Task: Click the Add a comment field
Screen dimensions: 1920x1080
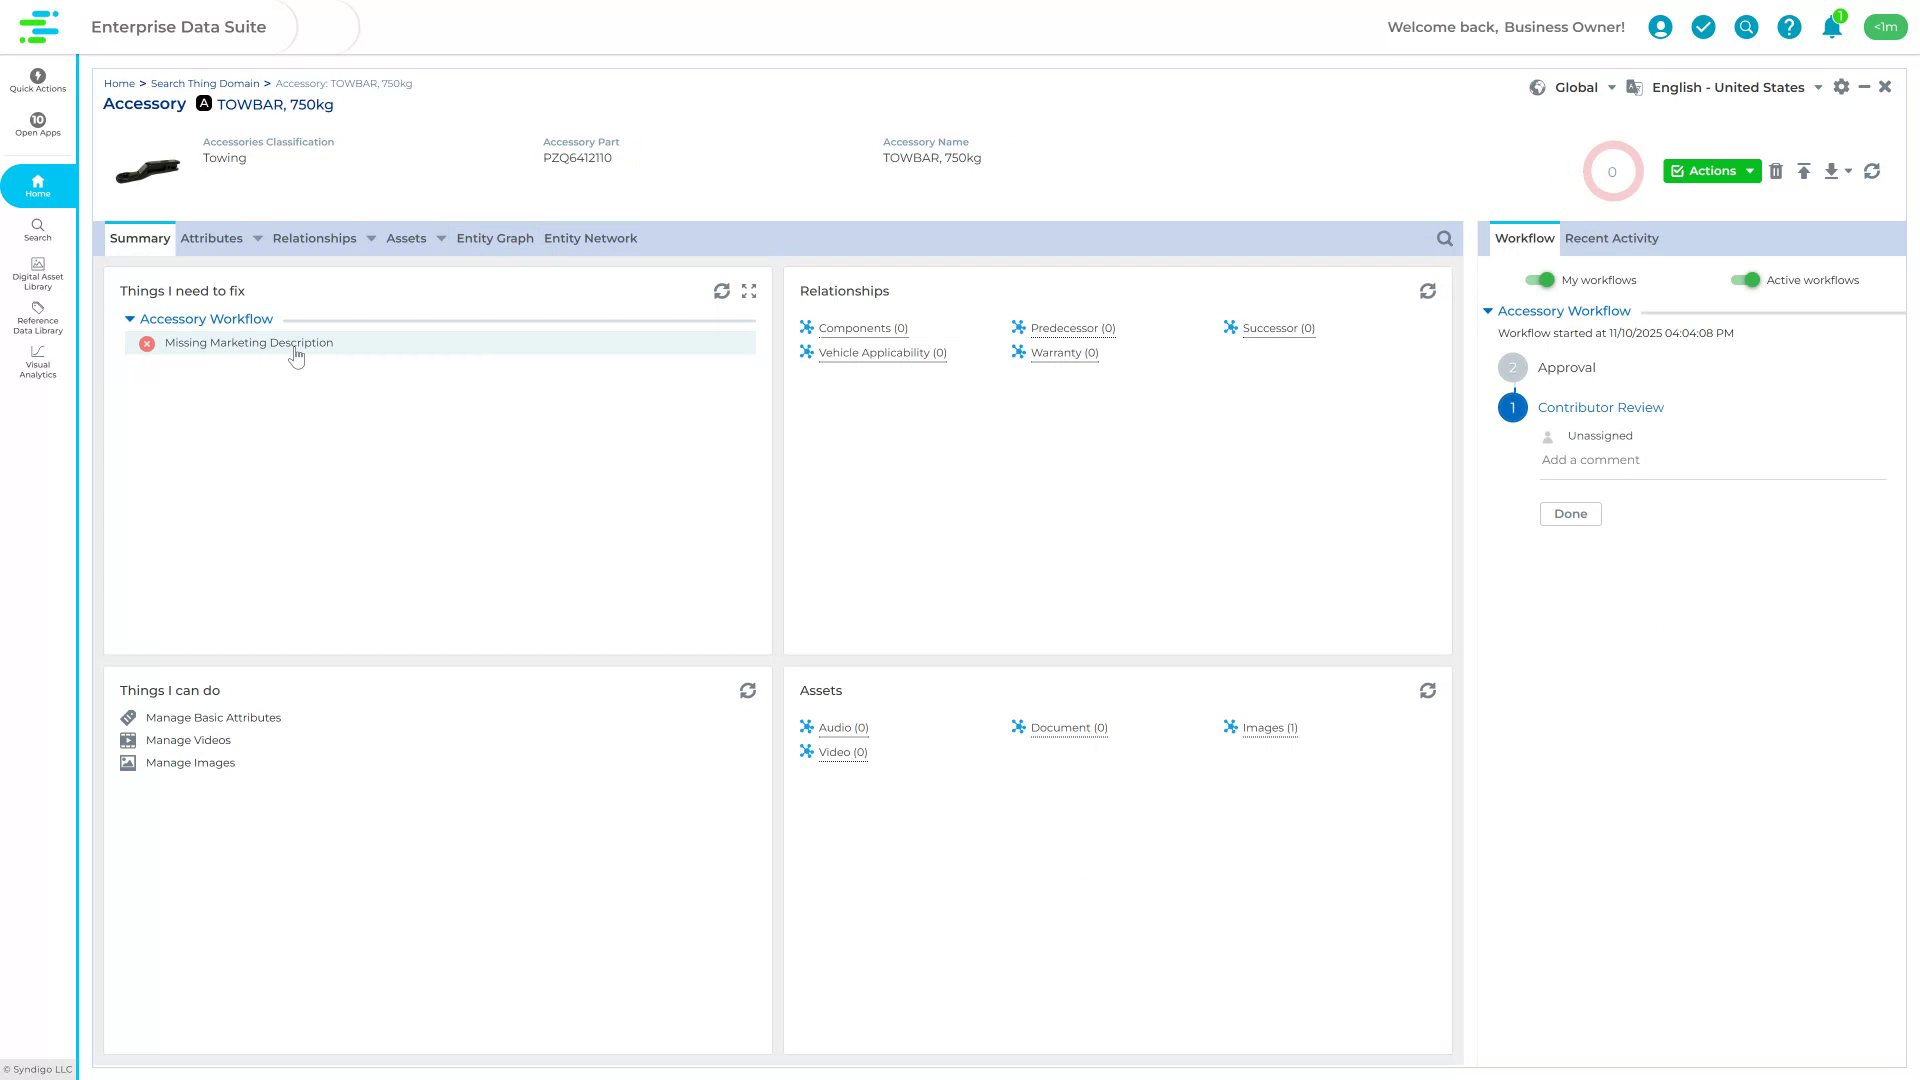Action: coord(1590,460)
